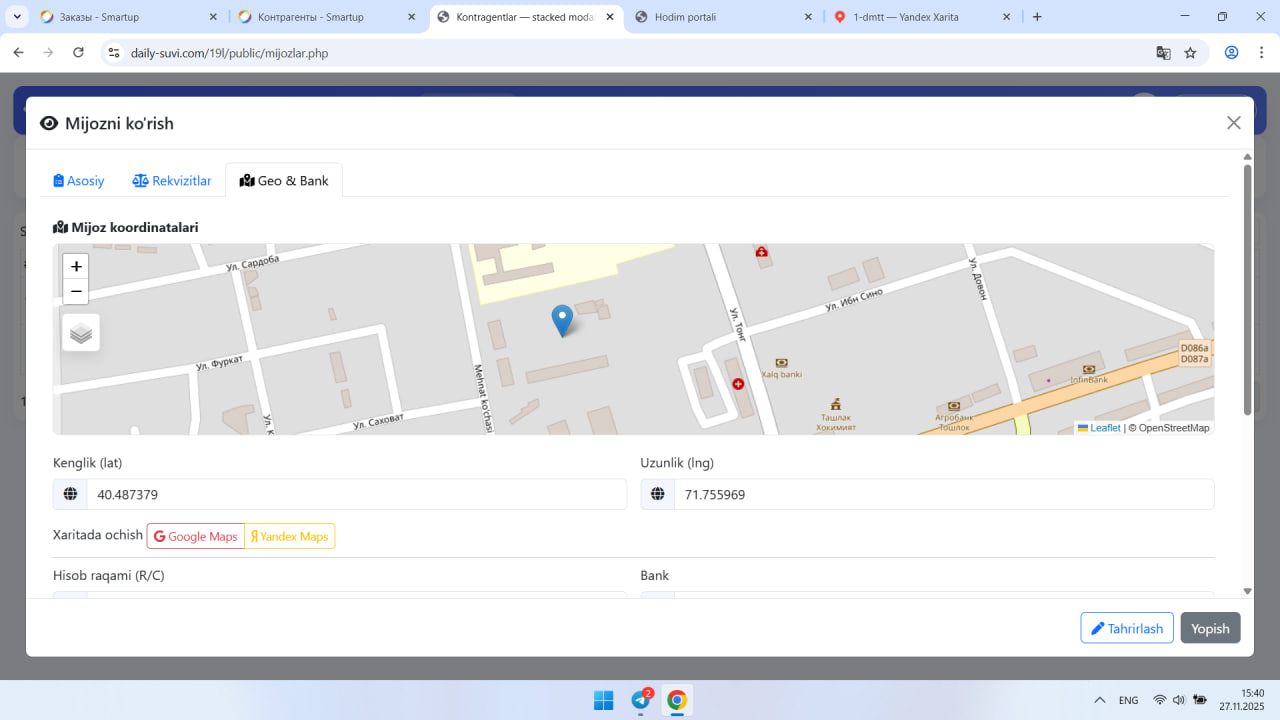
Task: Open Google Translate page icon
Action: pos(1163,53)
